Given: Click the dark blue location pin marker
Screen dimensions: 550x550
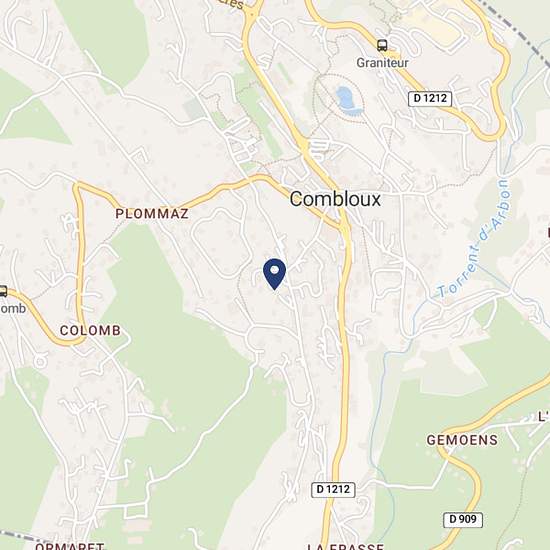Looking at the screenshot, I should pos(274,274).
